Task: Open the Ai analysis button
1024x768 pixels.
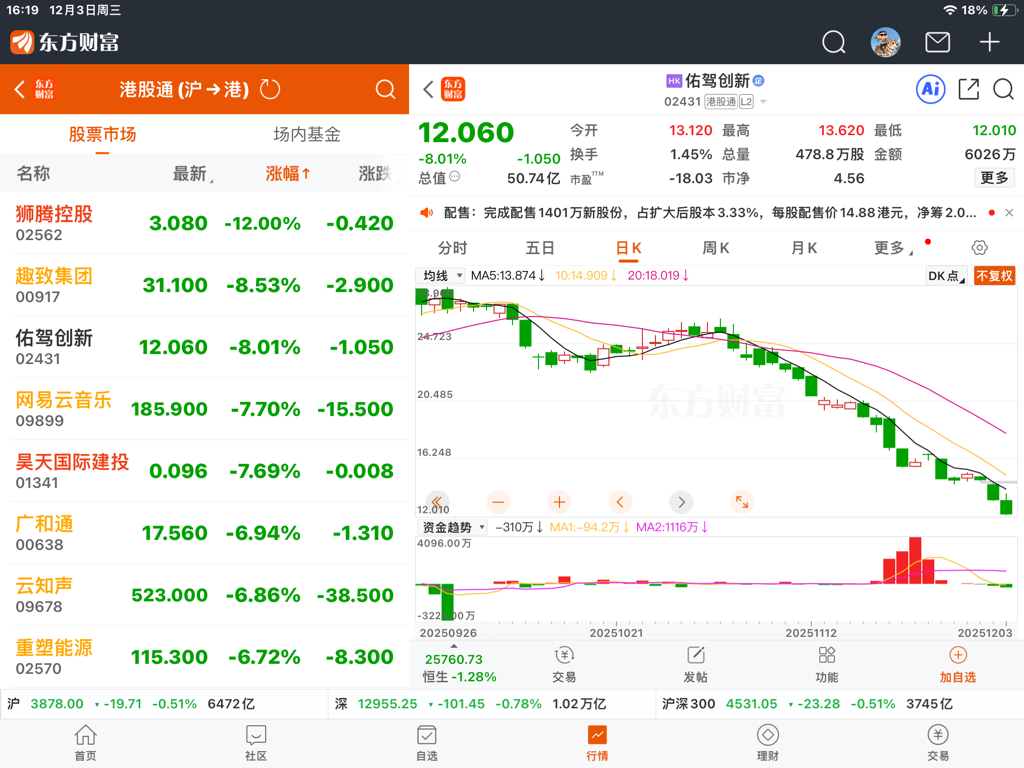Action: point(931,89)
